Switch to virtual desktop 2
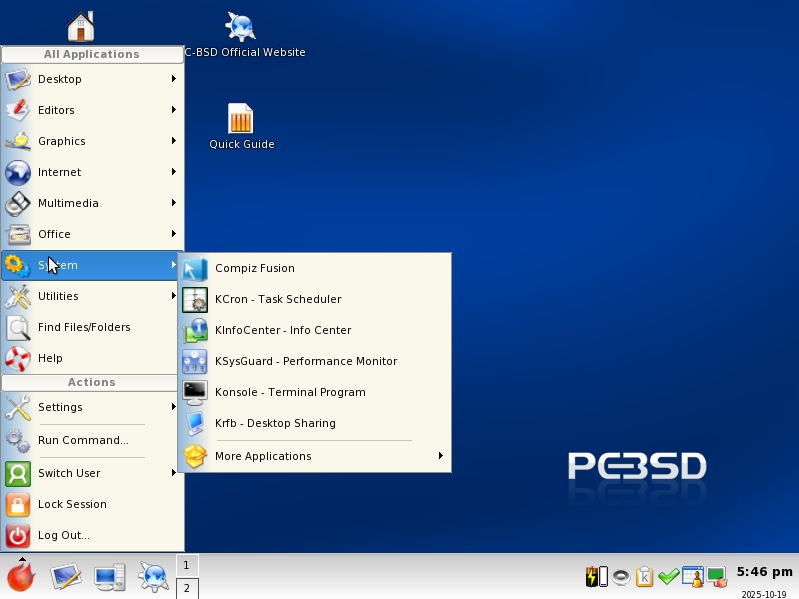This screenshot has height=599, width=799. tap(187, 588)
